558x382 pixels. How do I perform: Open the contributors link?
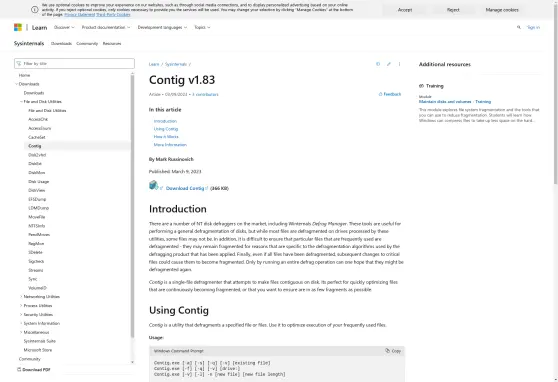(x=205, y=95)
